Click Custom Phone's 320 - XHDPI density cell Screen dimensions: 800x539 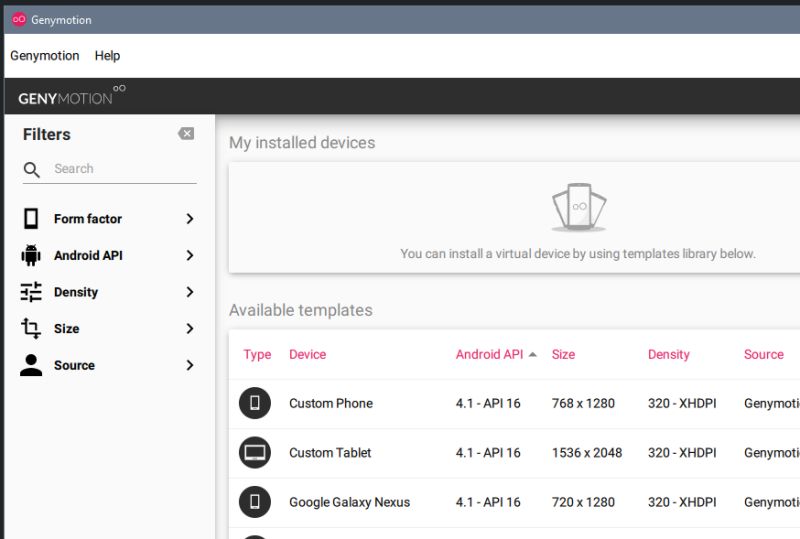coord(682,403)
